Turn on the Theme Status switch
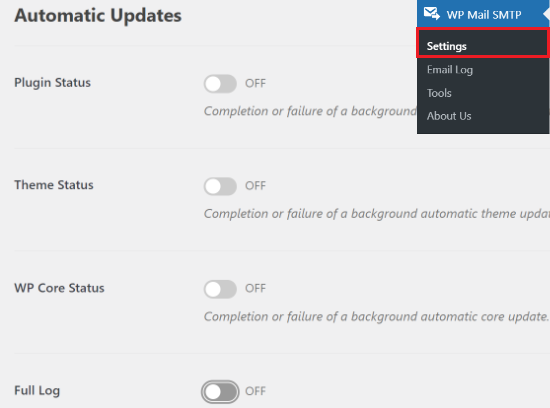 (220, 186)
